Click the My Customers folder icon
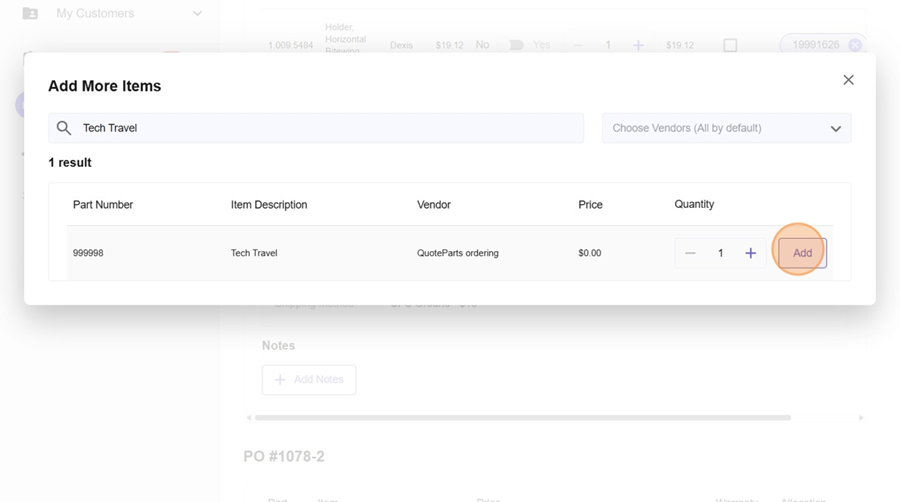 (x=30, y=13)
